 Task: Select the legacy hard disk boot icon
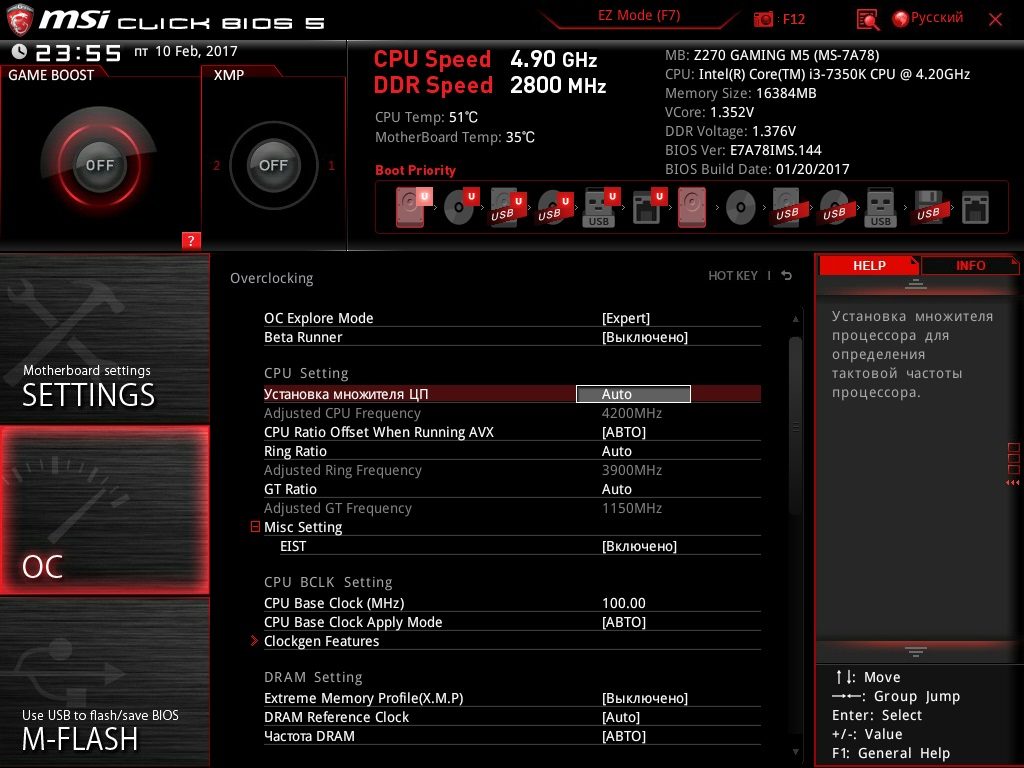692,207
